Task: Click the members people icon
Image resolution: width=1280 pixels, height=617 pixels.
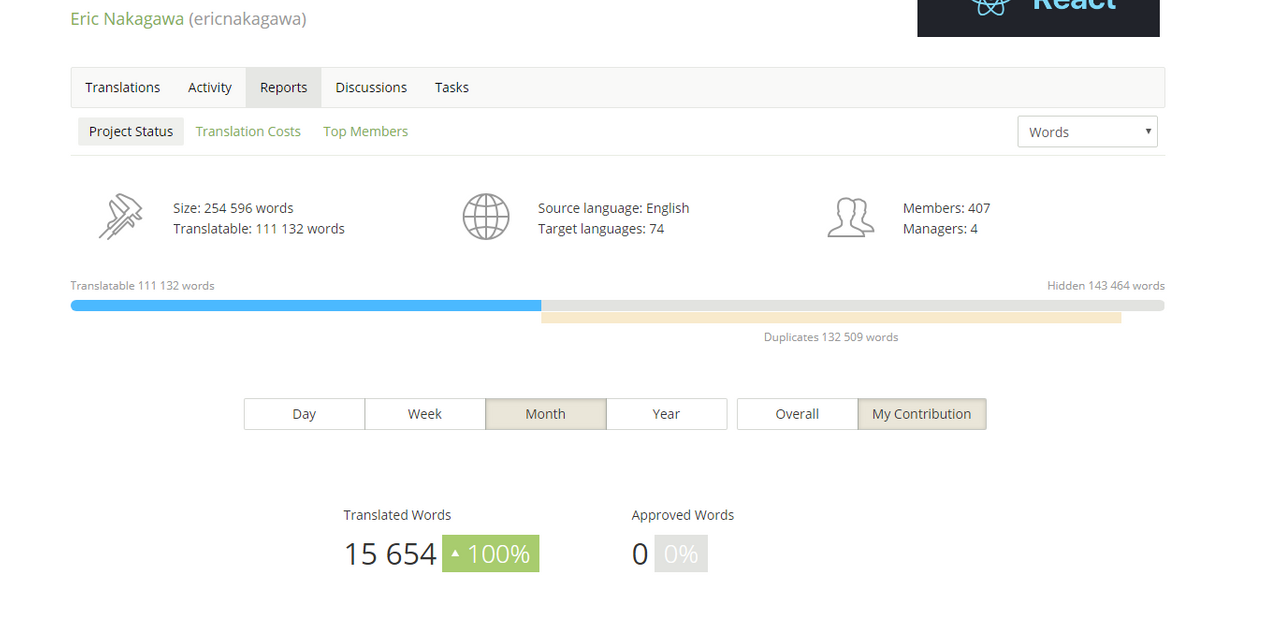Action: pos(851,217)
